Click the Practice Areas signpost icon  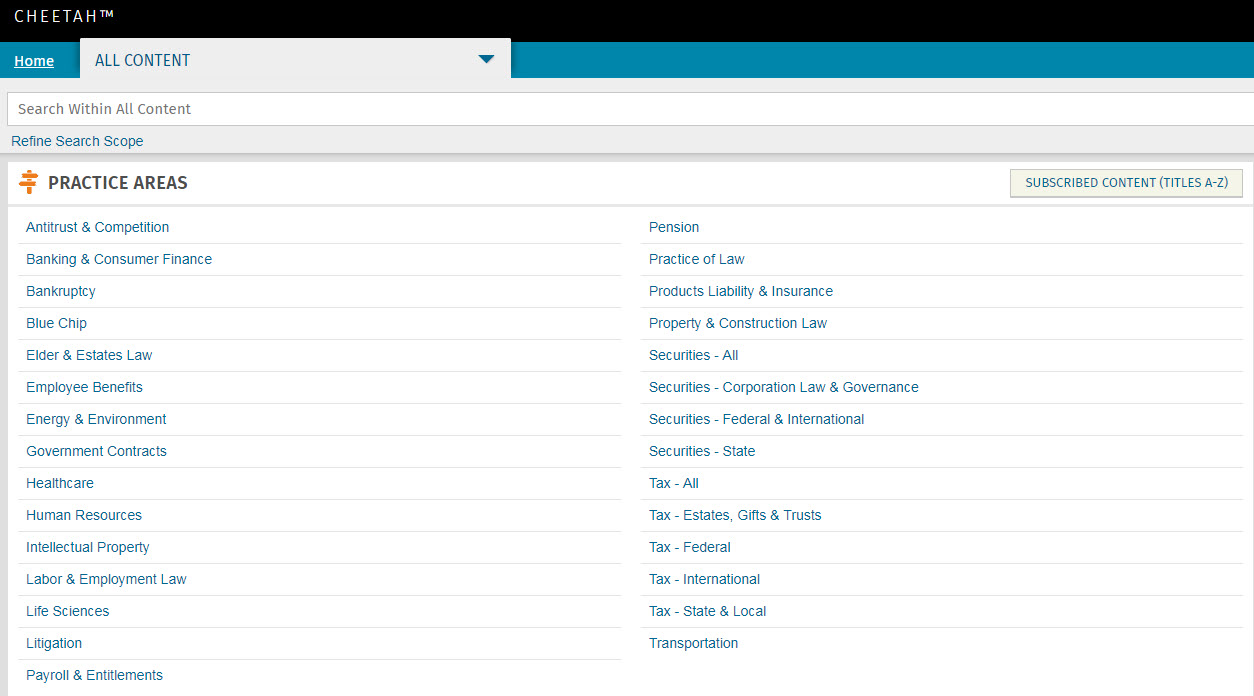coord(28,182)
